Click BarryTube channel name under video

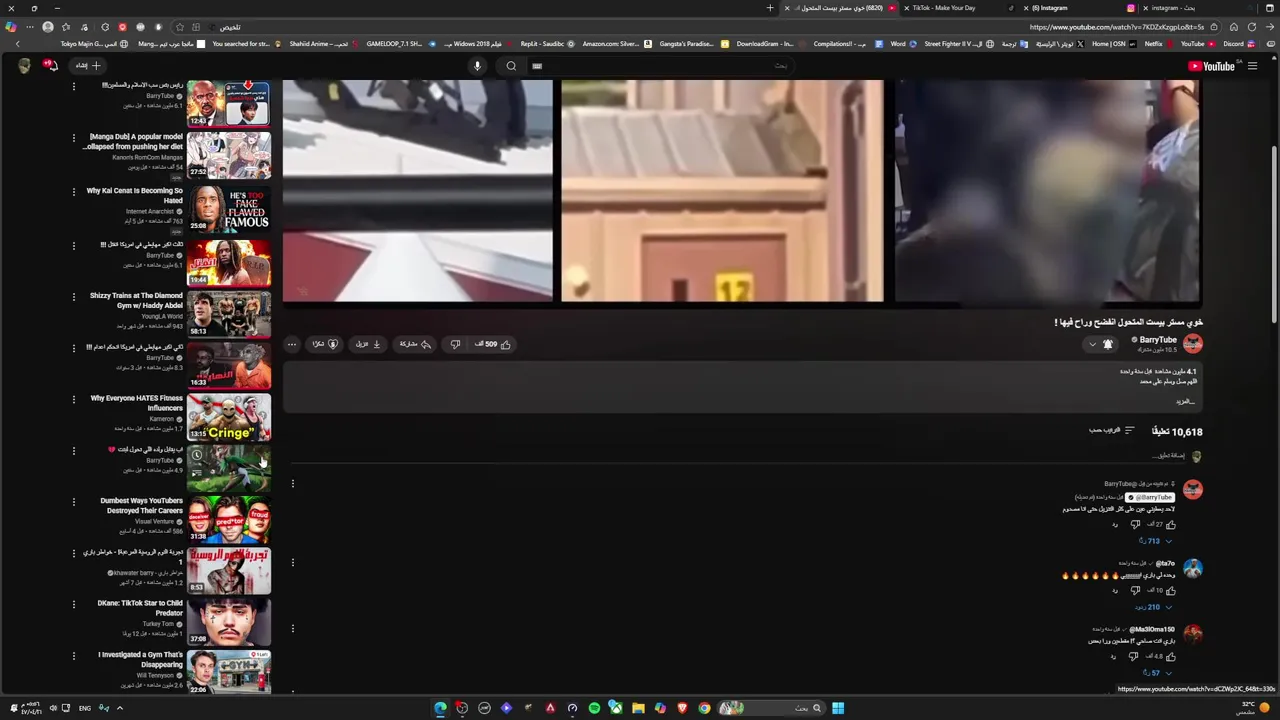(x=1158, y=340)
